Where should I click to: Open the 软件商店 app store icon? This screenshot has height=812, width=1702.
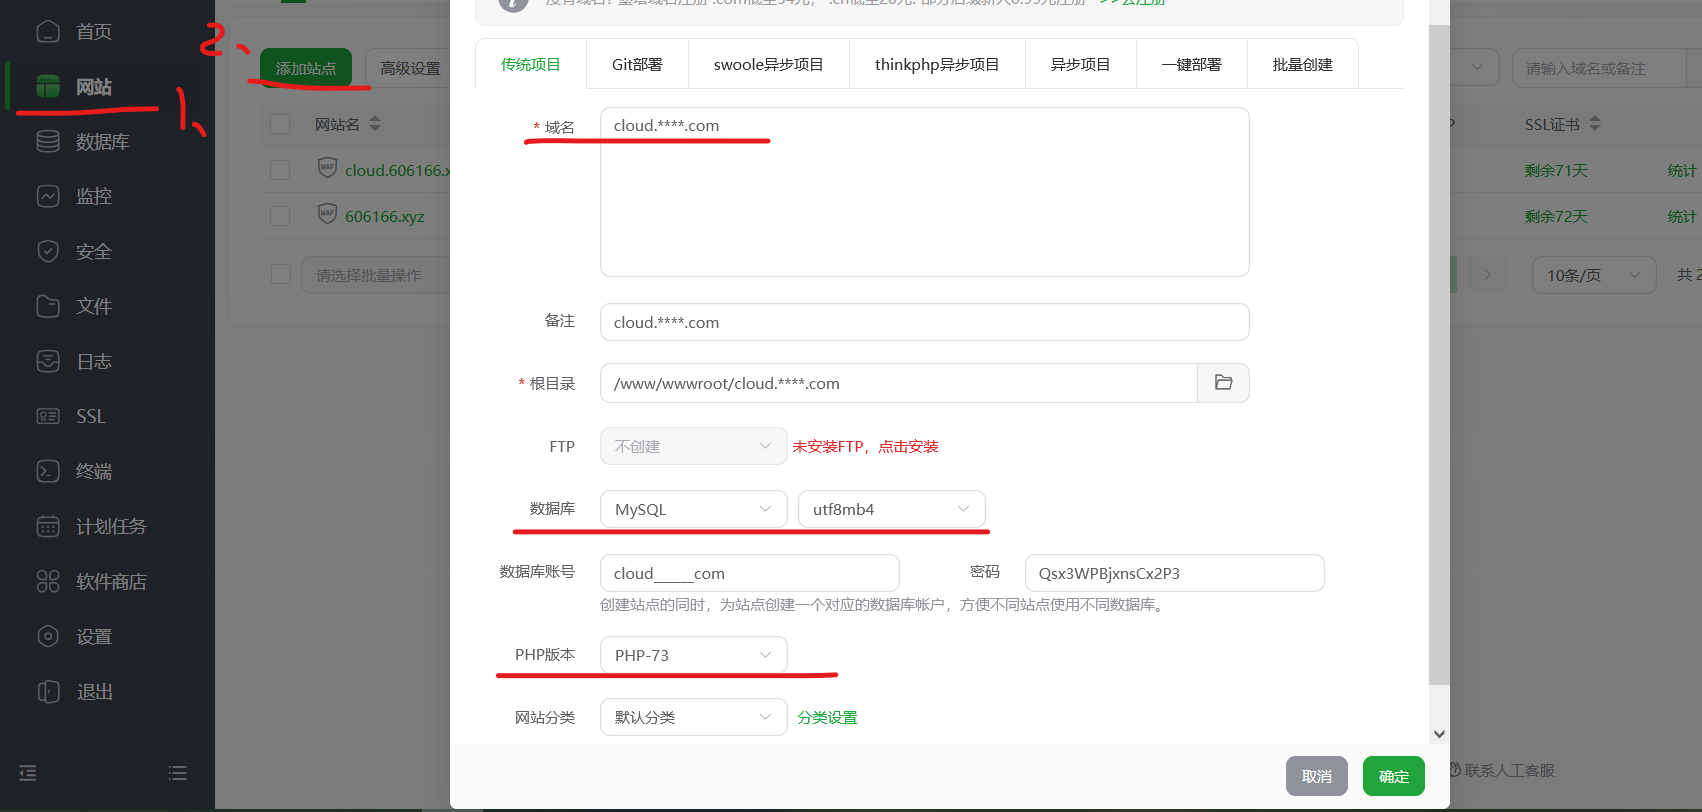click(x=48, y=581)
